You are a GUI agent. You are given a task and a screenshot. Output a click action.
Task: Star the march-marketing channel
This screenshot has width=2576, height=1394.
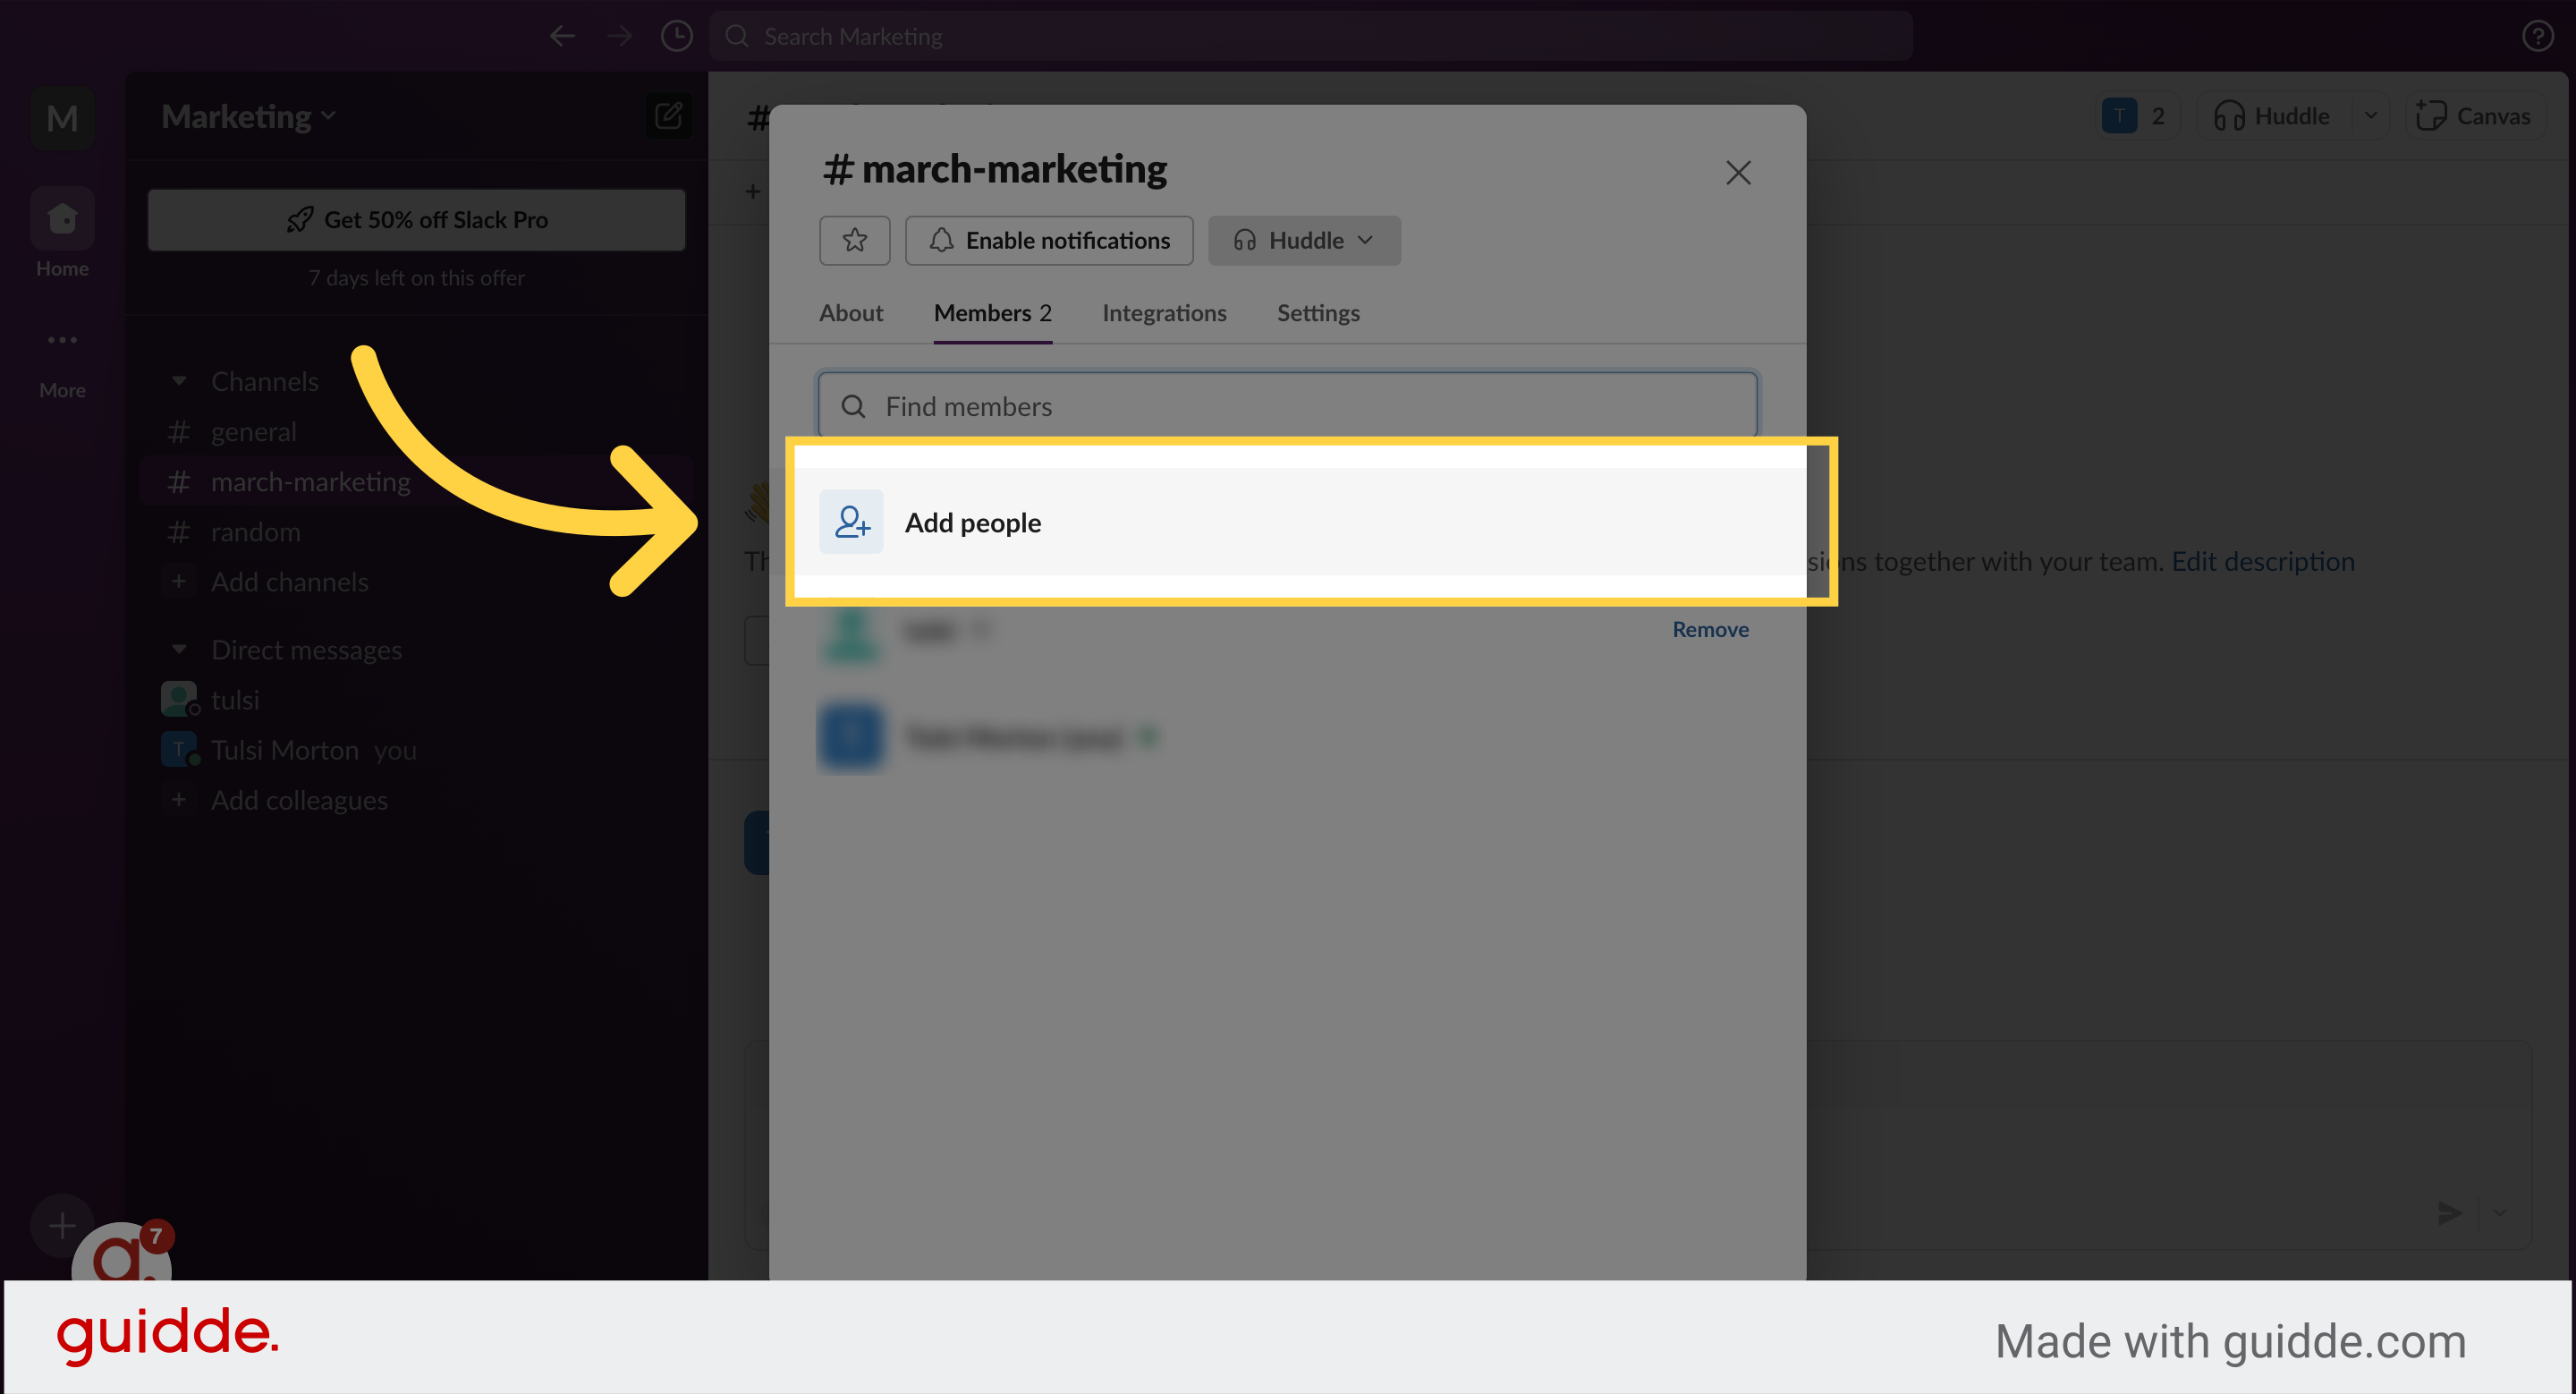click(854, 240)
